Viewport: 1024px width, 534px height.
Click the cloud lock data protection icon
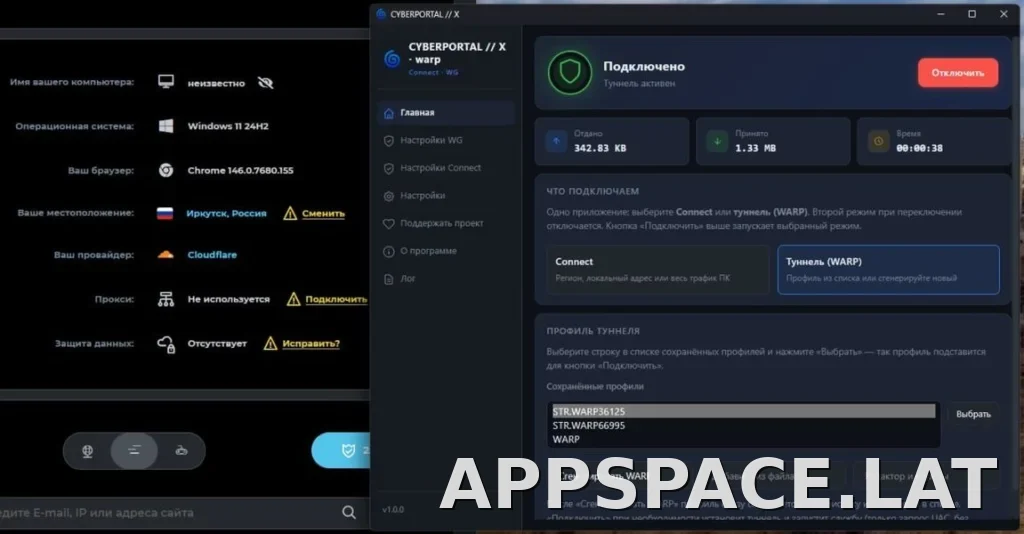[x=166, y=344]
